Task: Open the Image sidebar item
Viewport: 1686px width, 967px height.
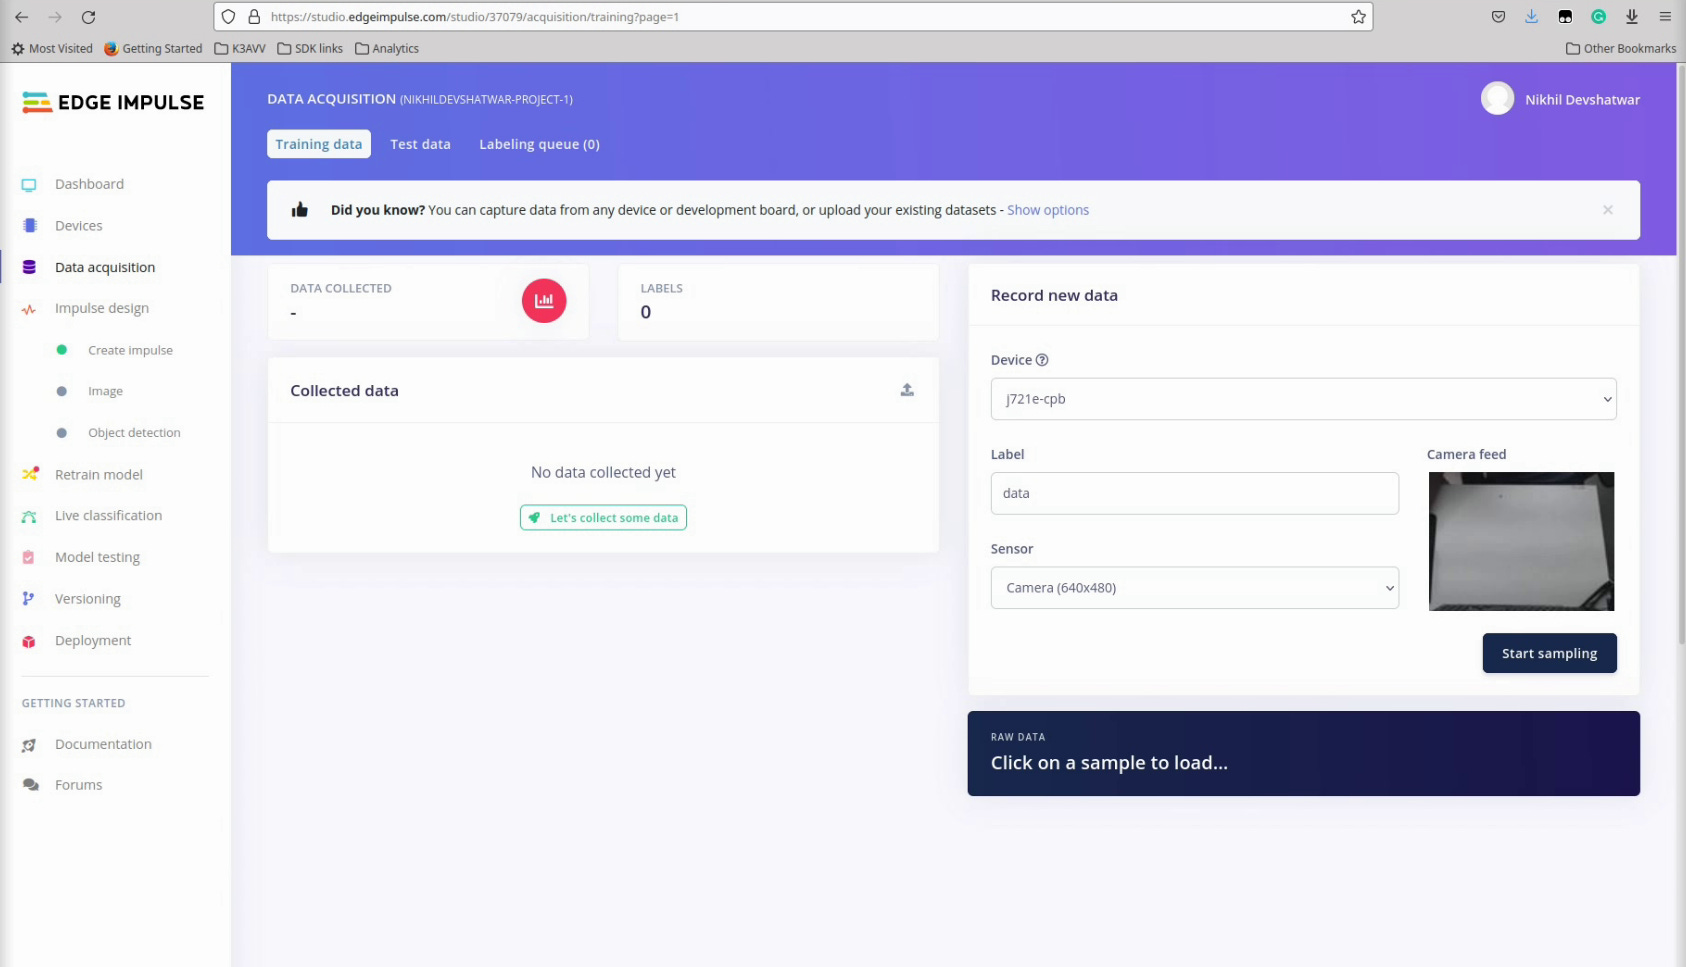Action: coord(105,391)
